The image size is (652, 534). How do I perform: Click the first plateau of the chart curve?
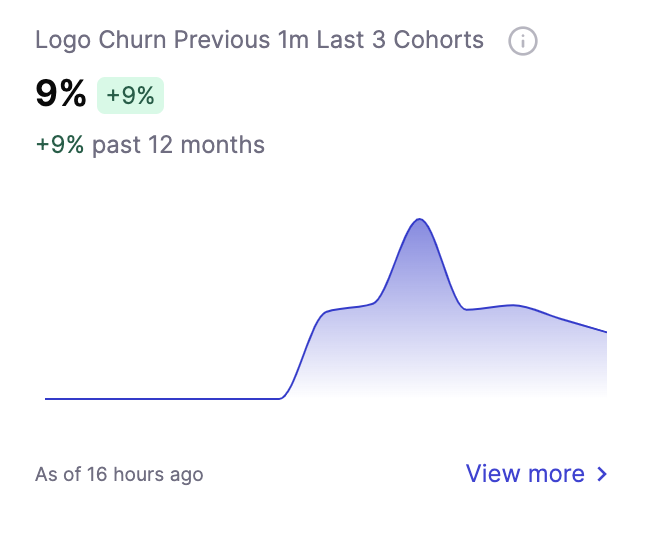click(349, 308)
